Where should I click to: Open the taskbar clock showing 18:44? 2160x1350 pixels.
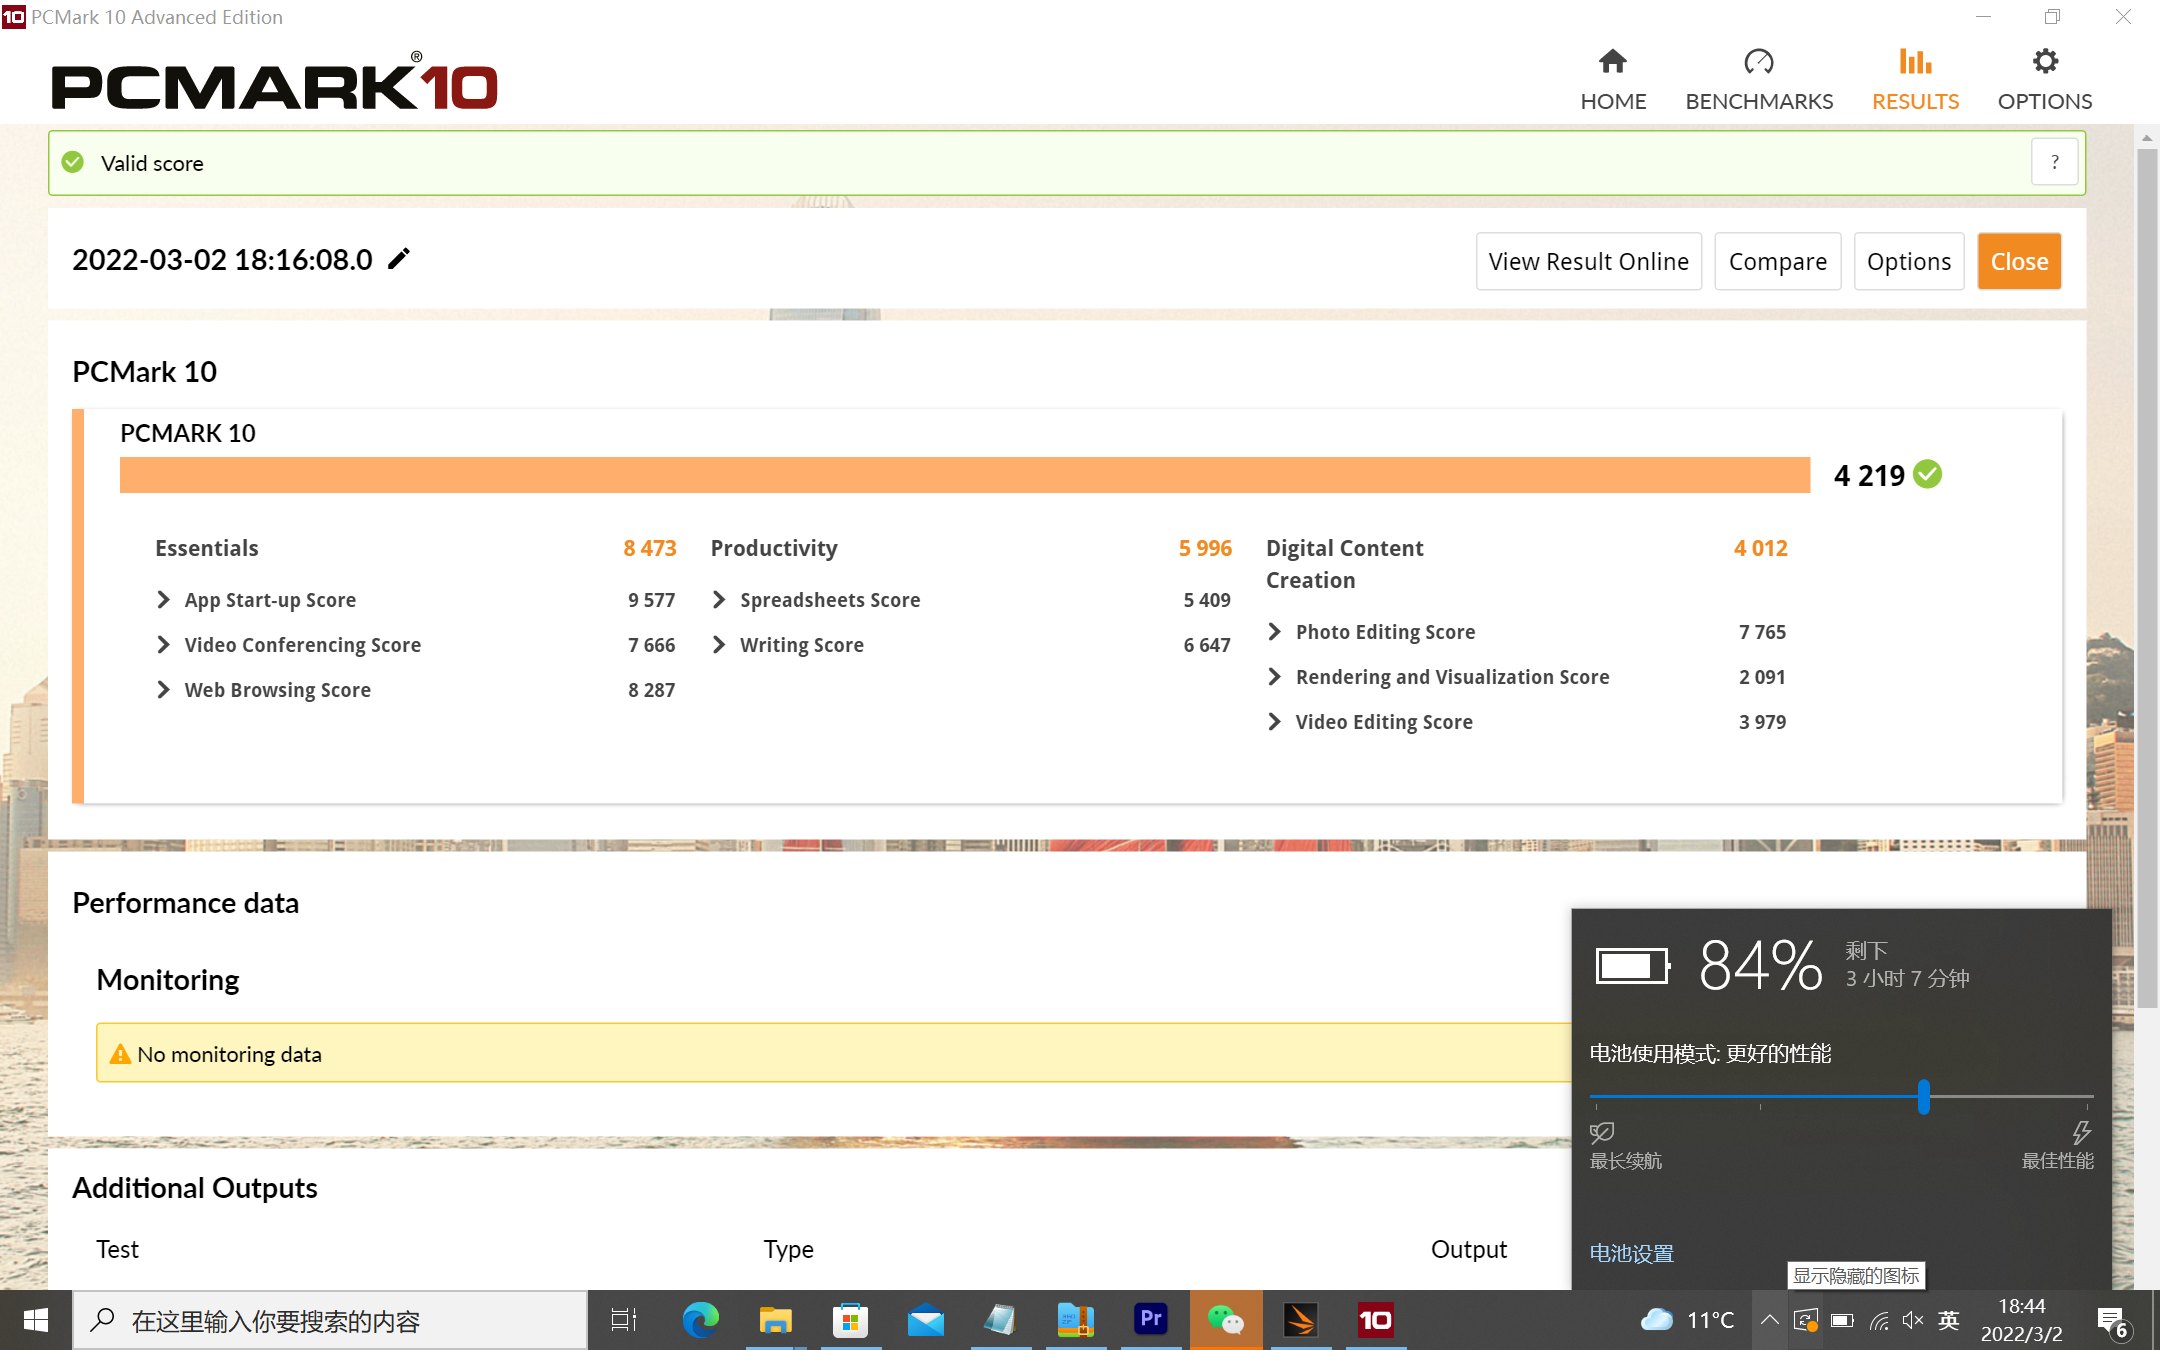[x=2022, y=1320]
